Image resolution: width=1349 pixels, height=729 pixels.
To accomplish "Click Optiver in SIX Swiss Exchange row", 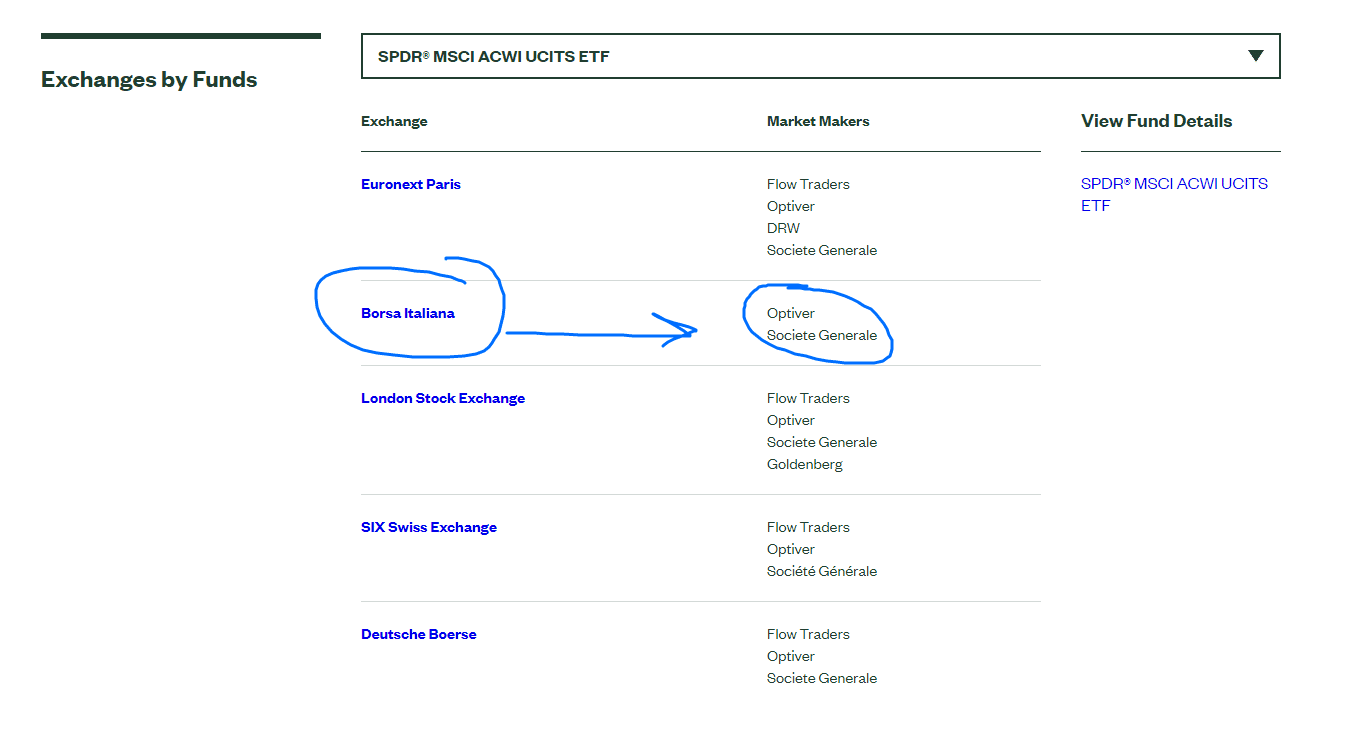I will pos(791,549).
